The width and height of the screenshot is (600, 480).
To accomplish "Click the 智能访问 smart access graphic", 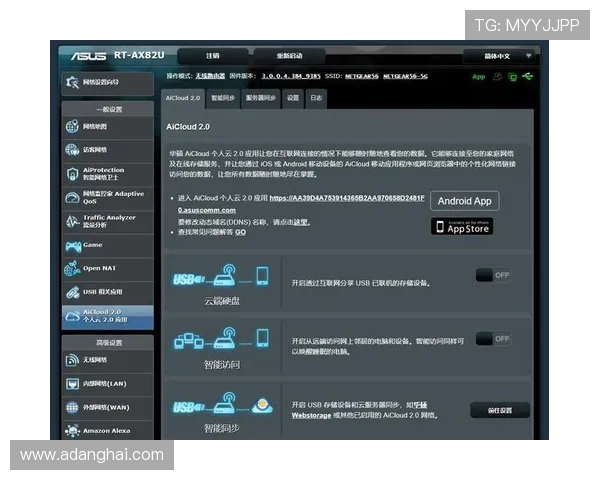I will tap(222, 338).
